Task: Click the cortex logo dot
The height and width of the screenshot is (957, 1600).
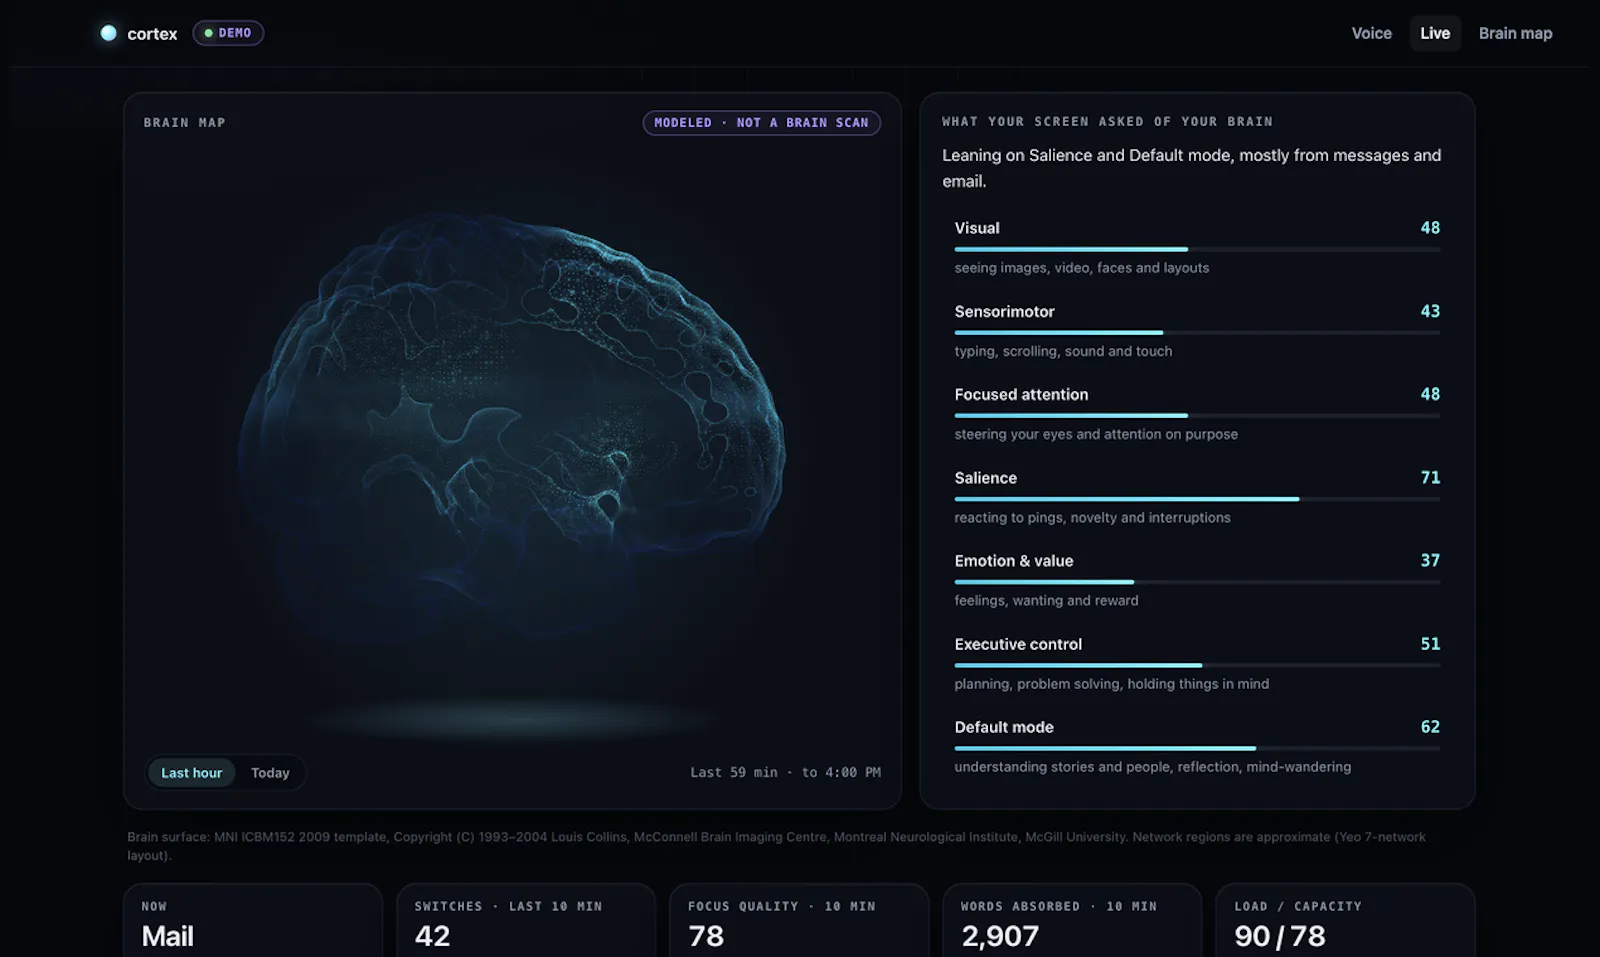Action: coord(108,33)
